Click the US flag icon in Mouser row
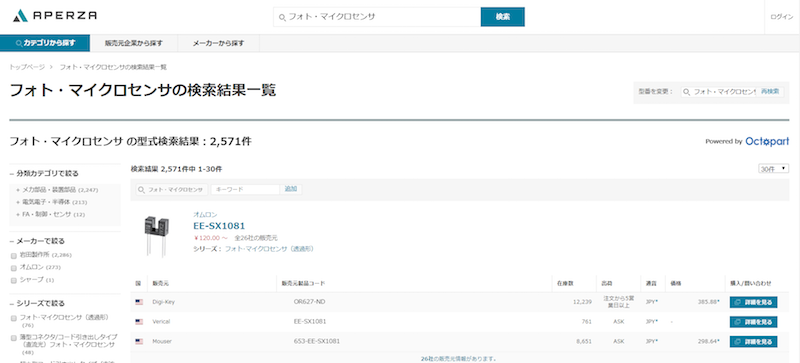Screen dimensions: 800x363 coord(139,341)
